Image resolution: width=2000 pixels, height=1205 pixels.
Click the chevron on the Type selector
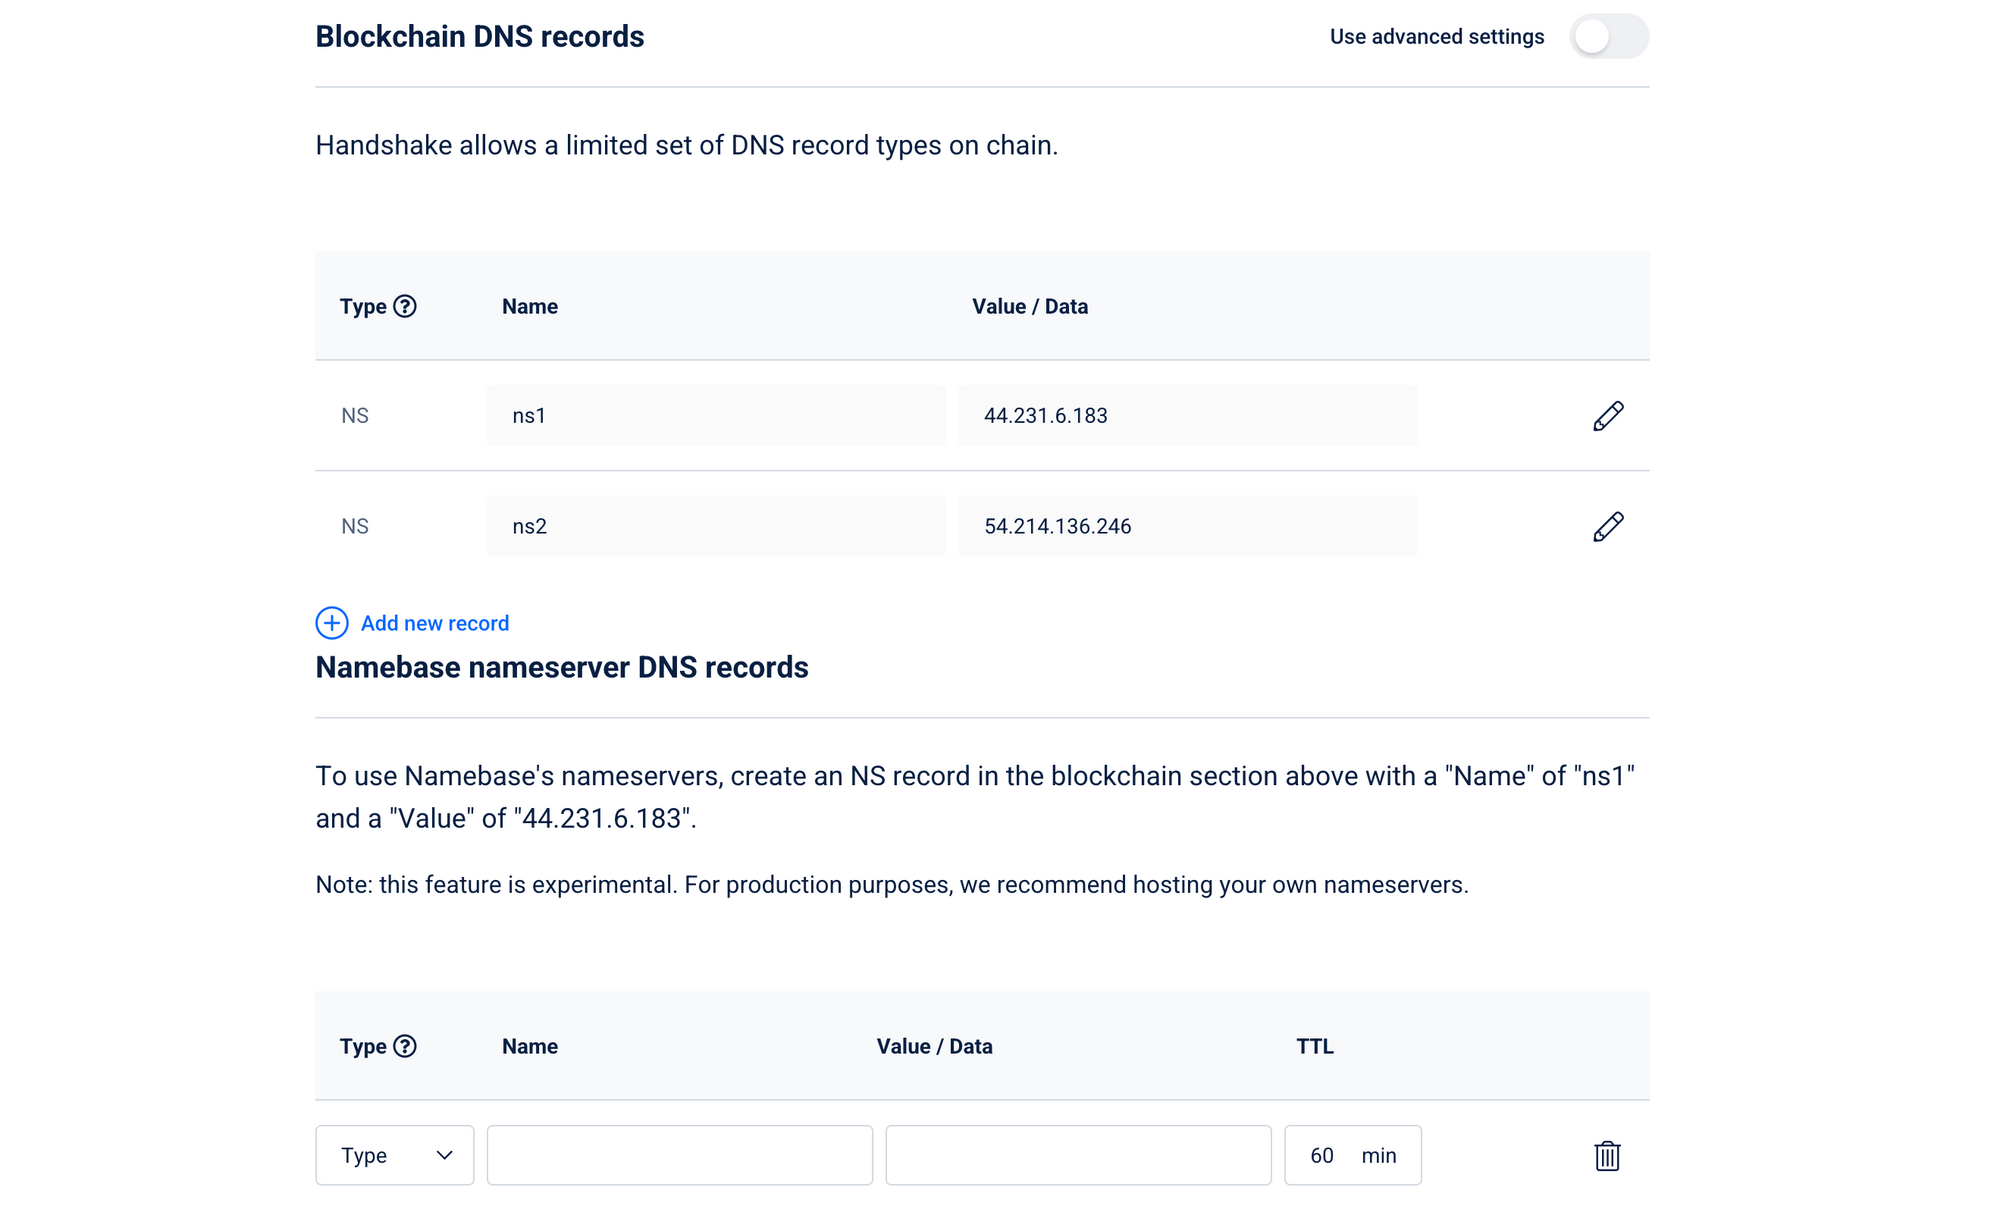[444, 1155]
